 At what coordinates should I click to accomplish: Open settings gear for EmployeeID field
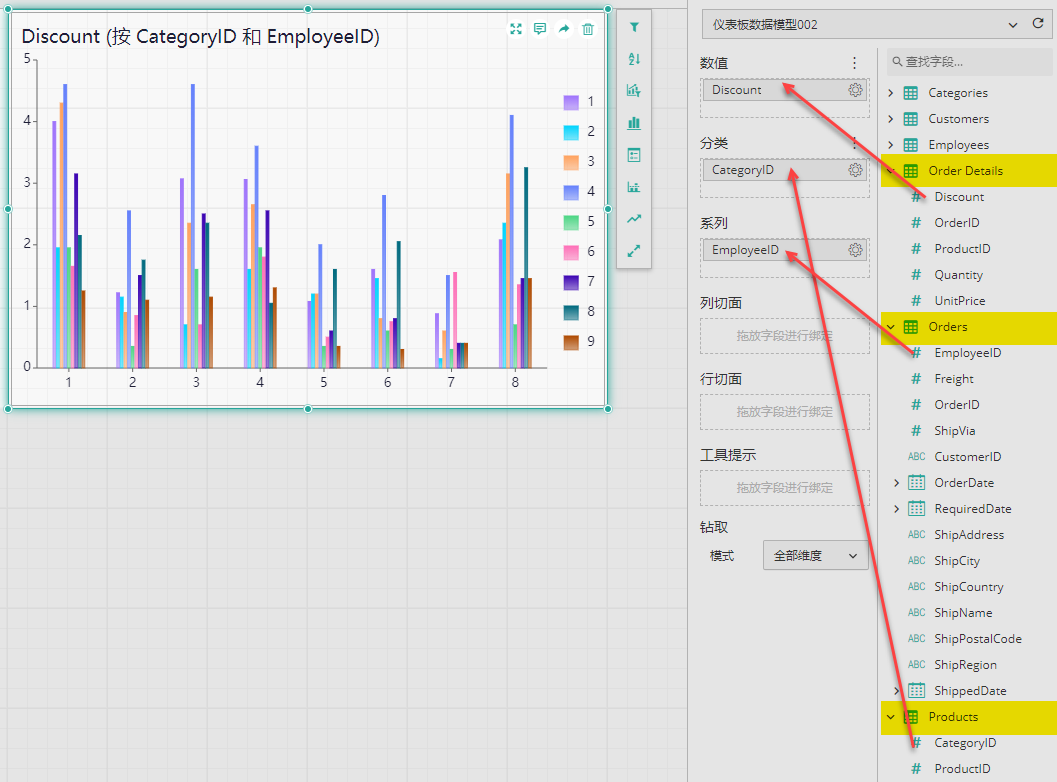click(x=855, y=249)
